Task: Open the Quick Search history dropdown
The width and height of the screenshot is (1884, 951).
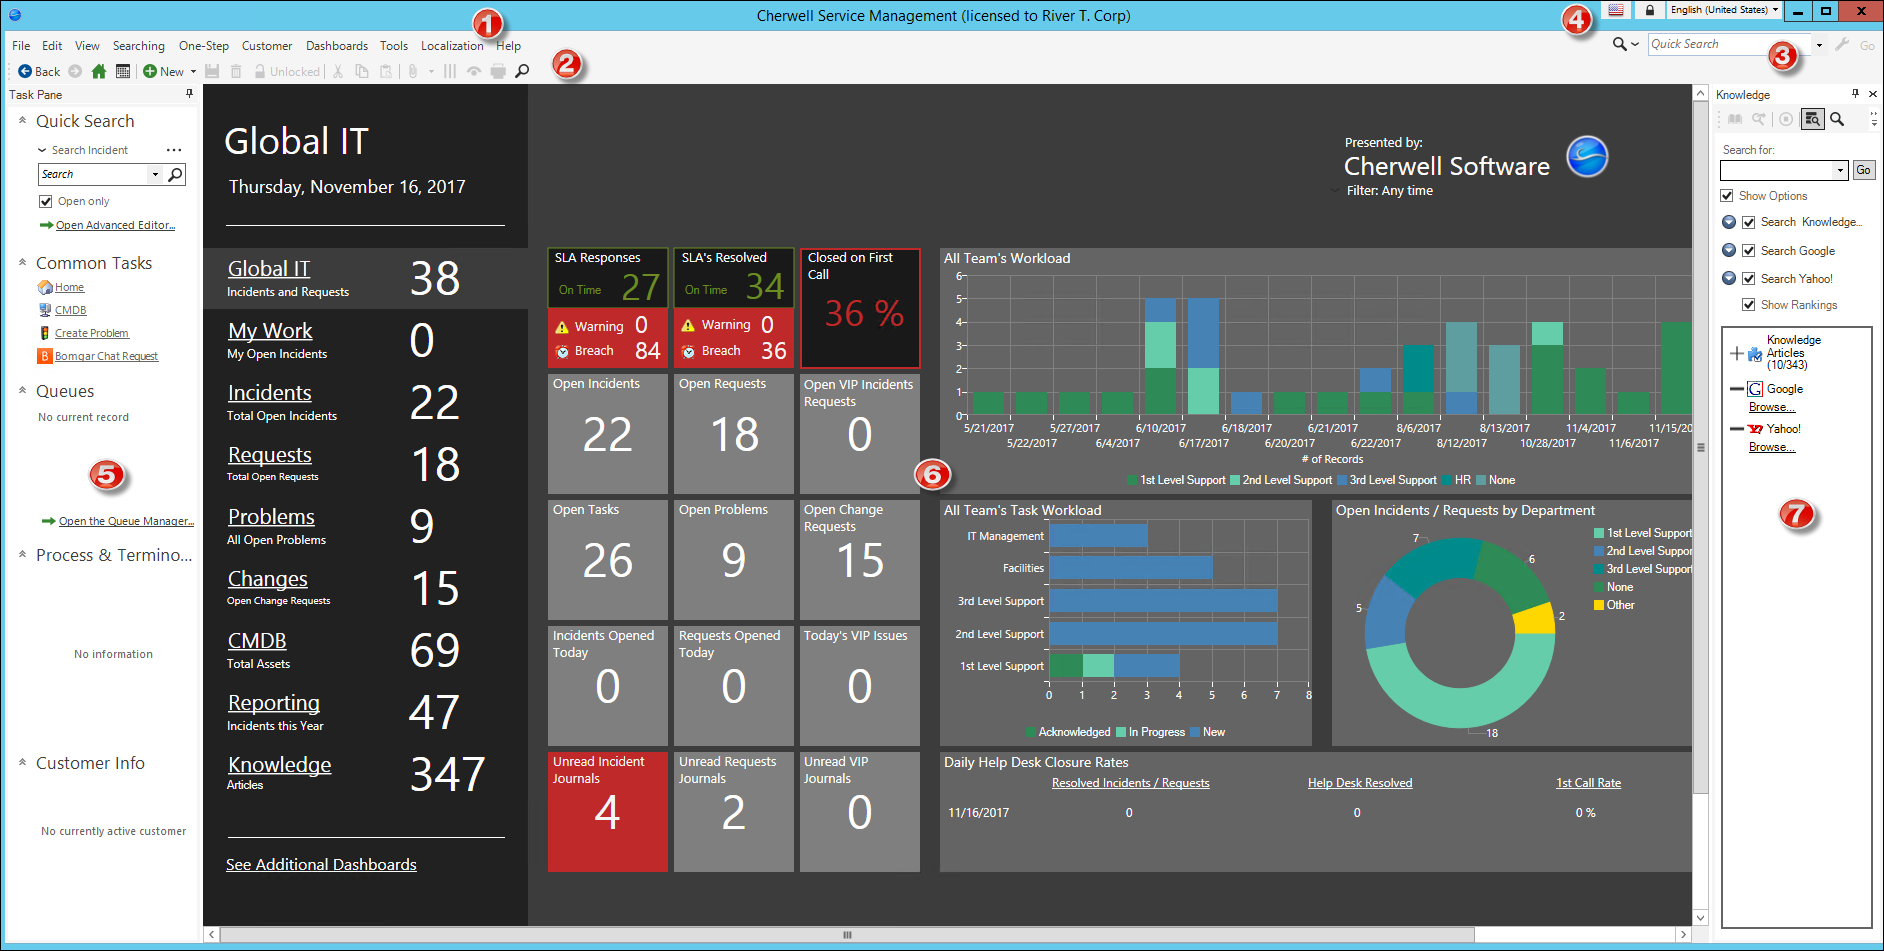Action: pyautogui.click(x=1819, y=45)
